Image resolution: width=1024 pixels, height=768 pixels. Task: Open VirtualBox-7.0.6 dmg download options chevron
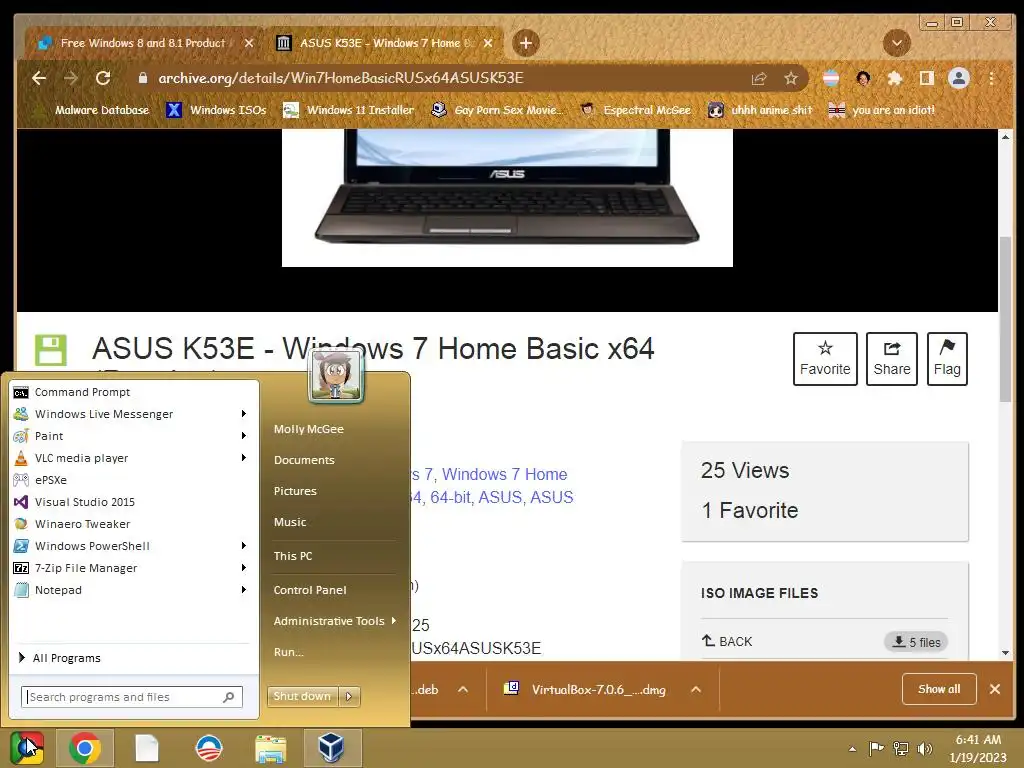click(x=696, y=690)
